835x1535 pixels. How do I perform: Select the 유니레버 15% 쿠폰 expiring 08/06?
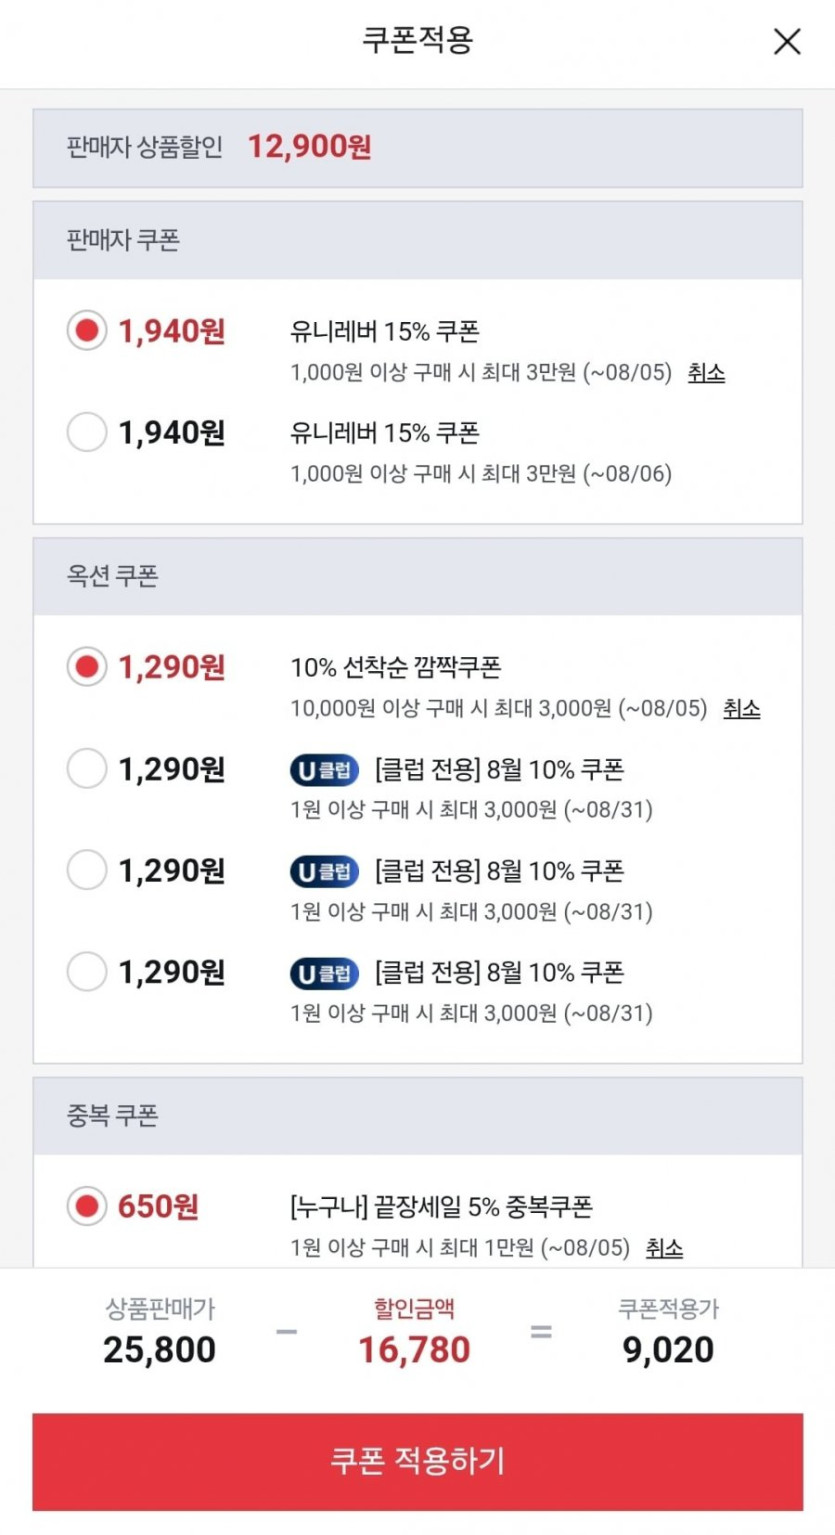click(x=87, y=432)
